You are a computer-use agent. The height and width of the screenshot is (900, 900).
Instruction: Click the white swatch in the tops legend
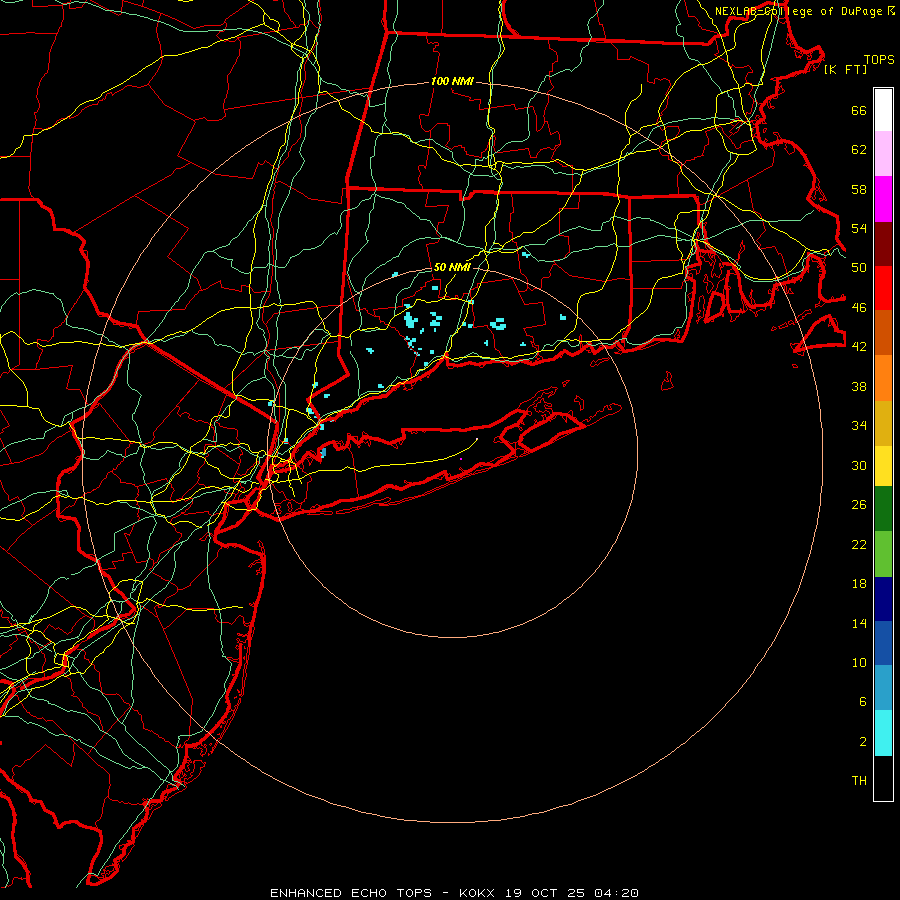click(883, 110)
